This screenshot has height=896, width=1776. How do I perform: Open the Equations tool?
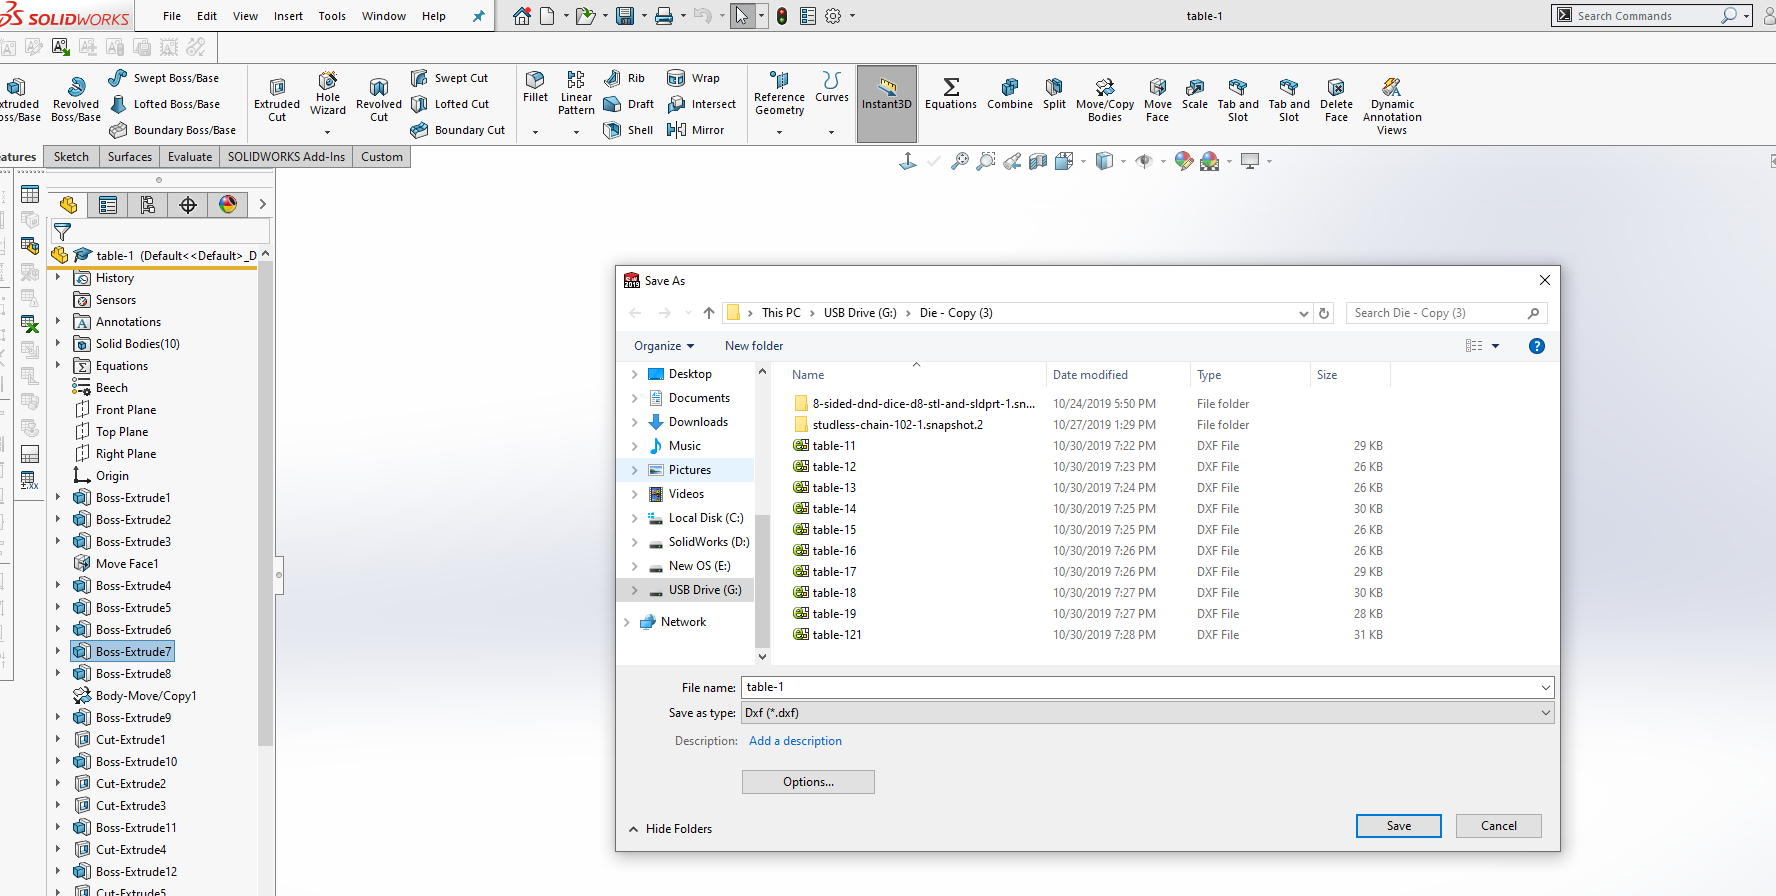coord(951,94)
